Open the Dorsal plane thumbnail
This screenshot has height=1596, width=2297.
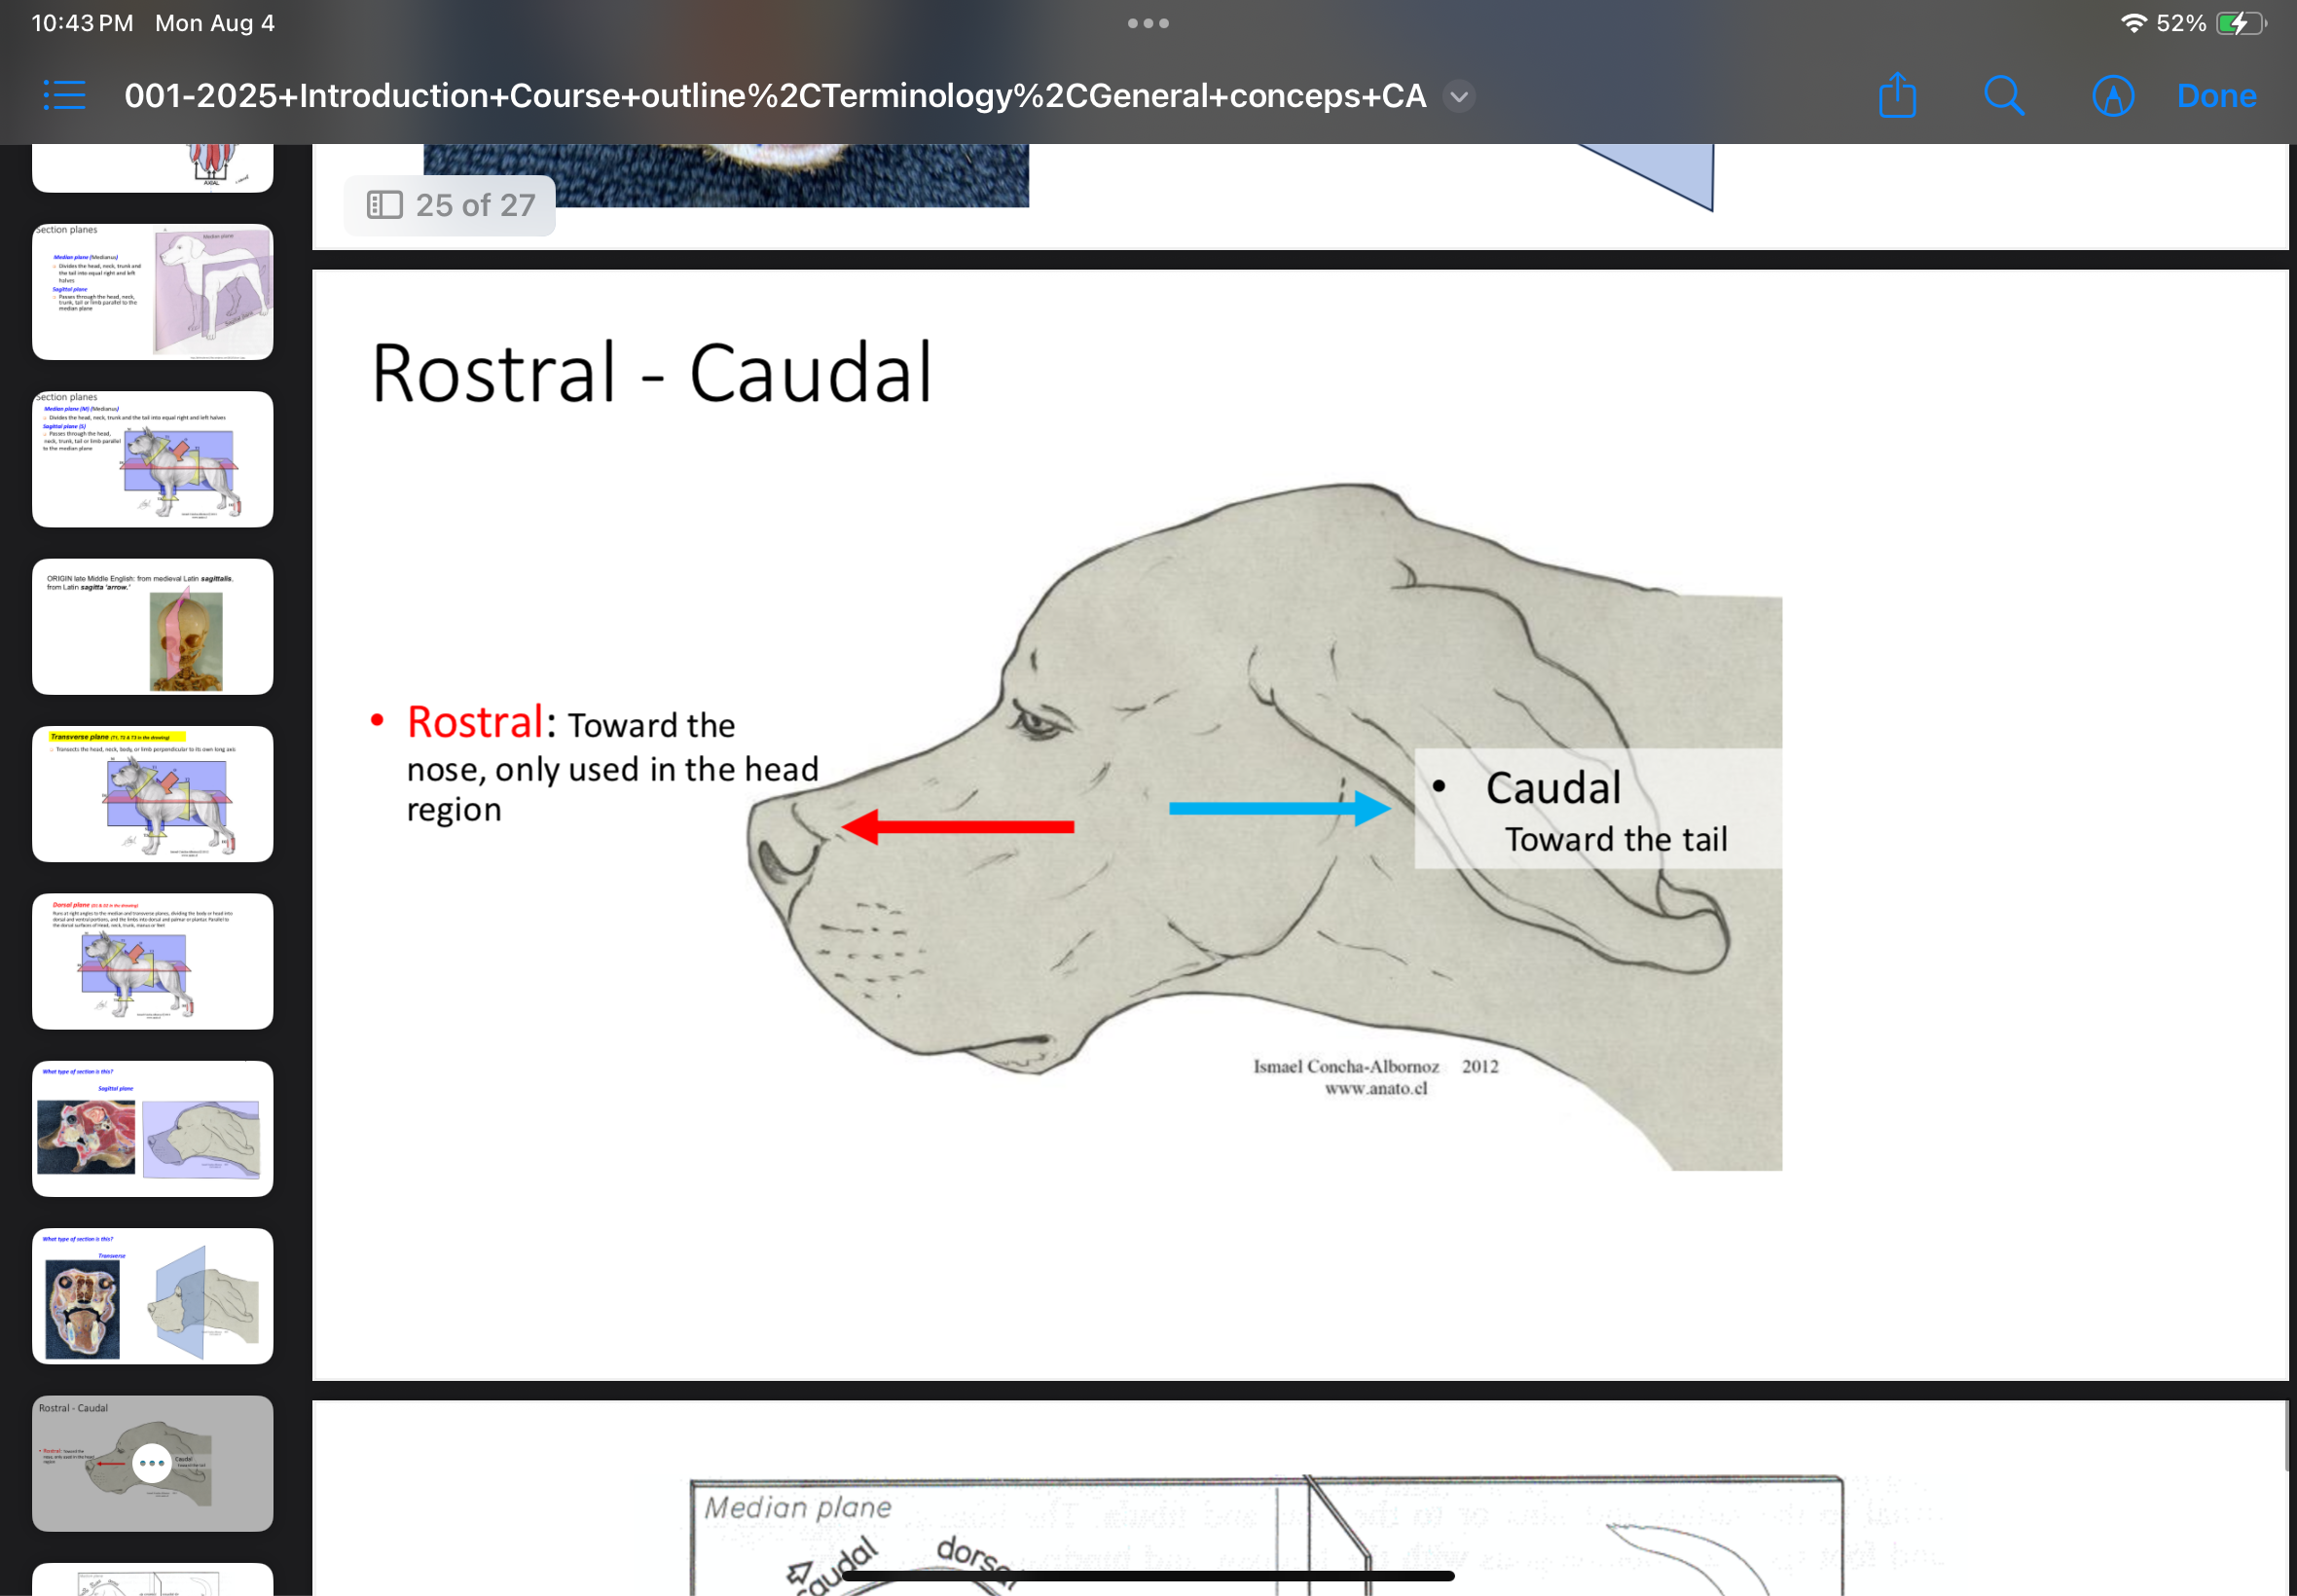click(152, 961)
